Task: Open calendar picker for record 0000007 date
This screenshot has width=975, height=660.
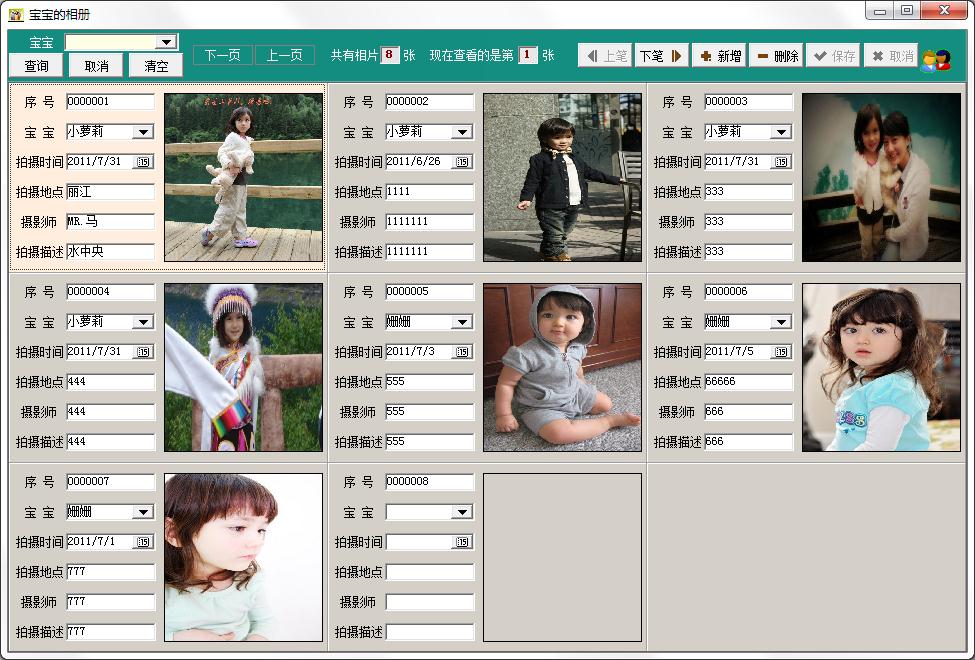Action: (142, 542)
